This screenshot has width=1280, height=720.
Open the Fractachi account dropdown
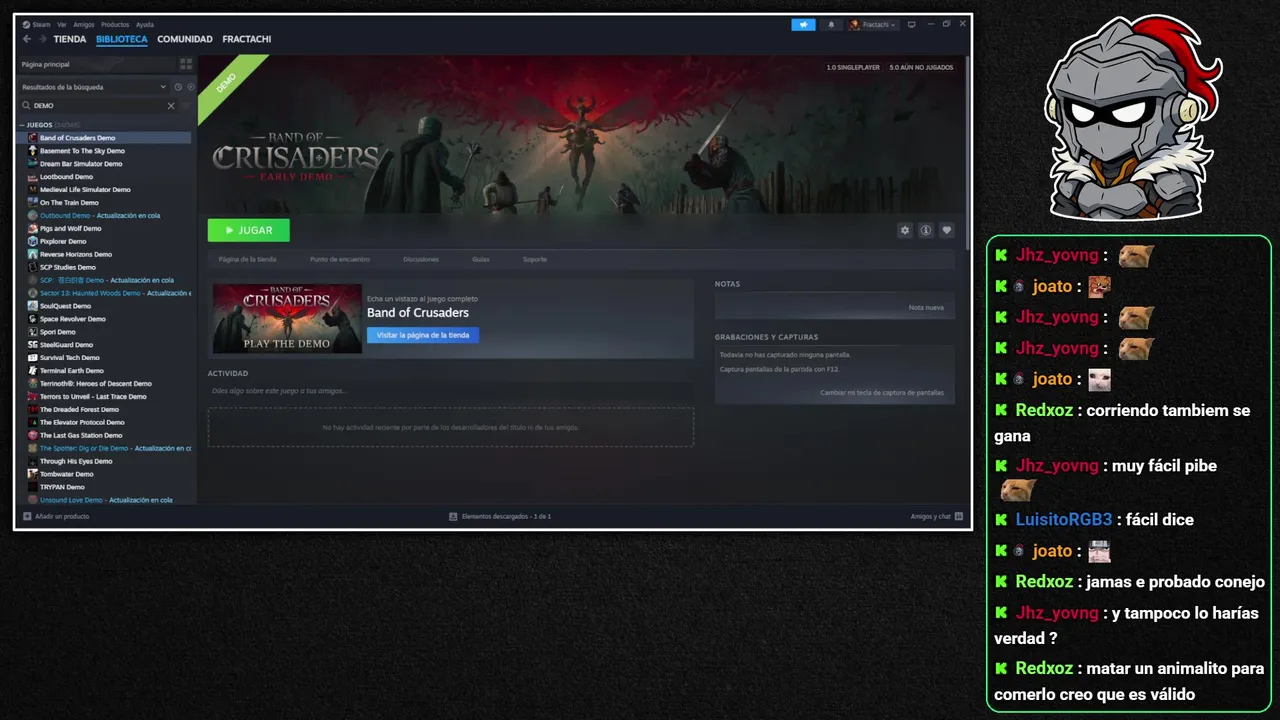coord(873,24)
